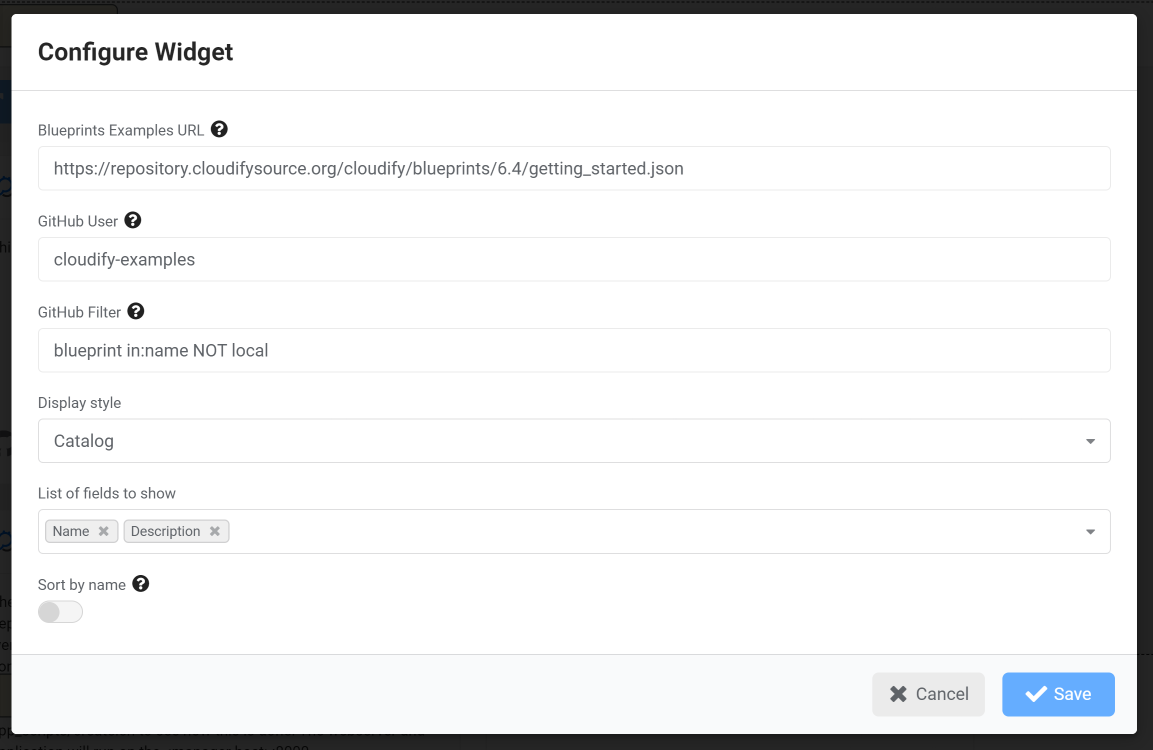This screenshot has height=750, width=1153.
Task: Select the Name field tag
Action: pos(70,531)
